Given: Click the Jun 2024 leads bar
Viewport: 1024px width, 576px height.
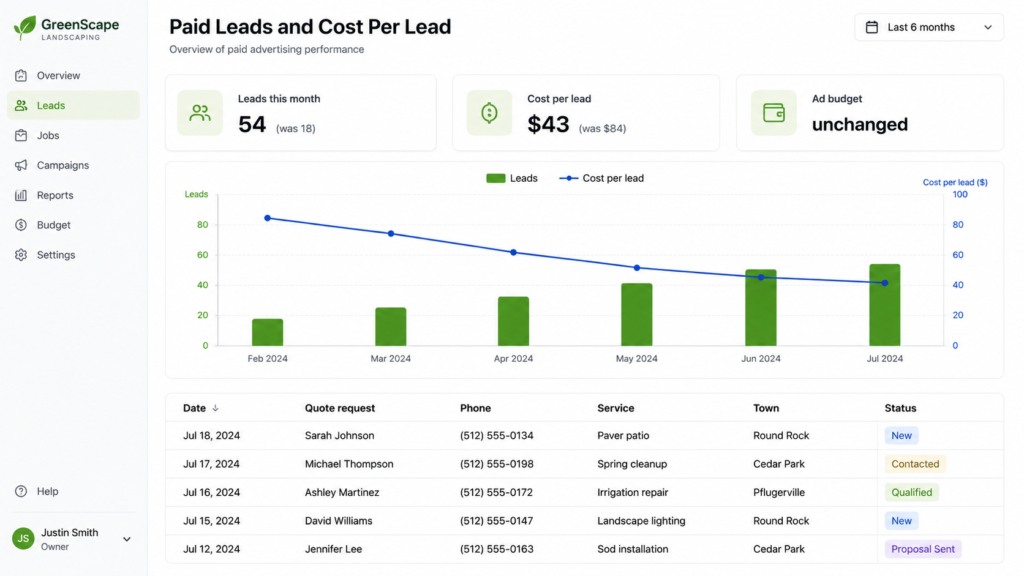Looking at the screenshot, I should click(761, 308).
